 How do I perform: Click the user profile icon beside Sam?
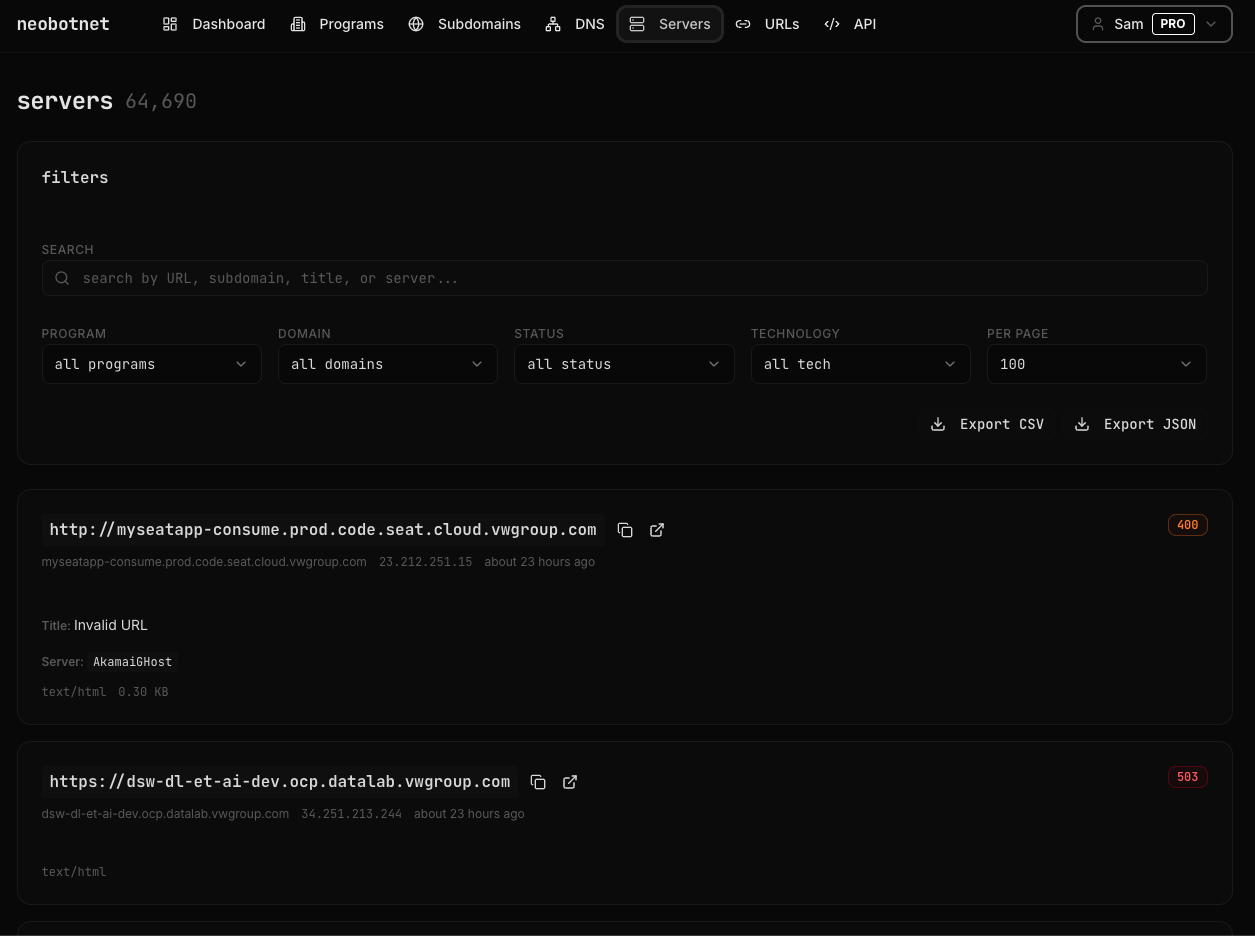pyautogui.click(x=1098, y=24)
